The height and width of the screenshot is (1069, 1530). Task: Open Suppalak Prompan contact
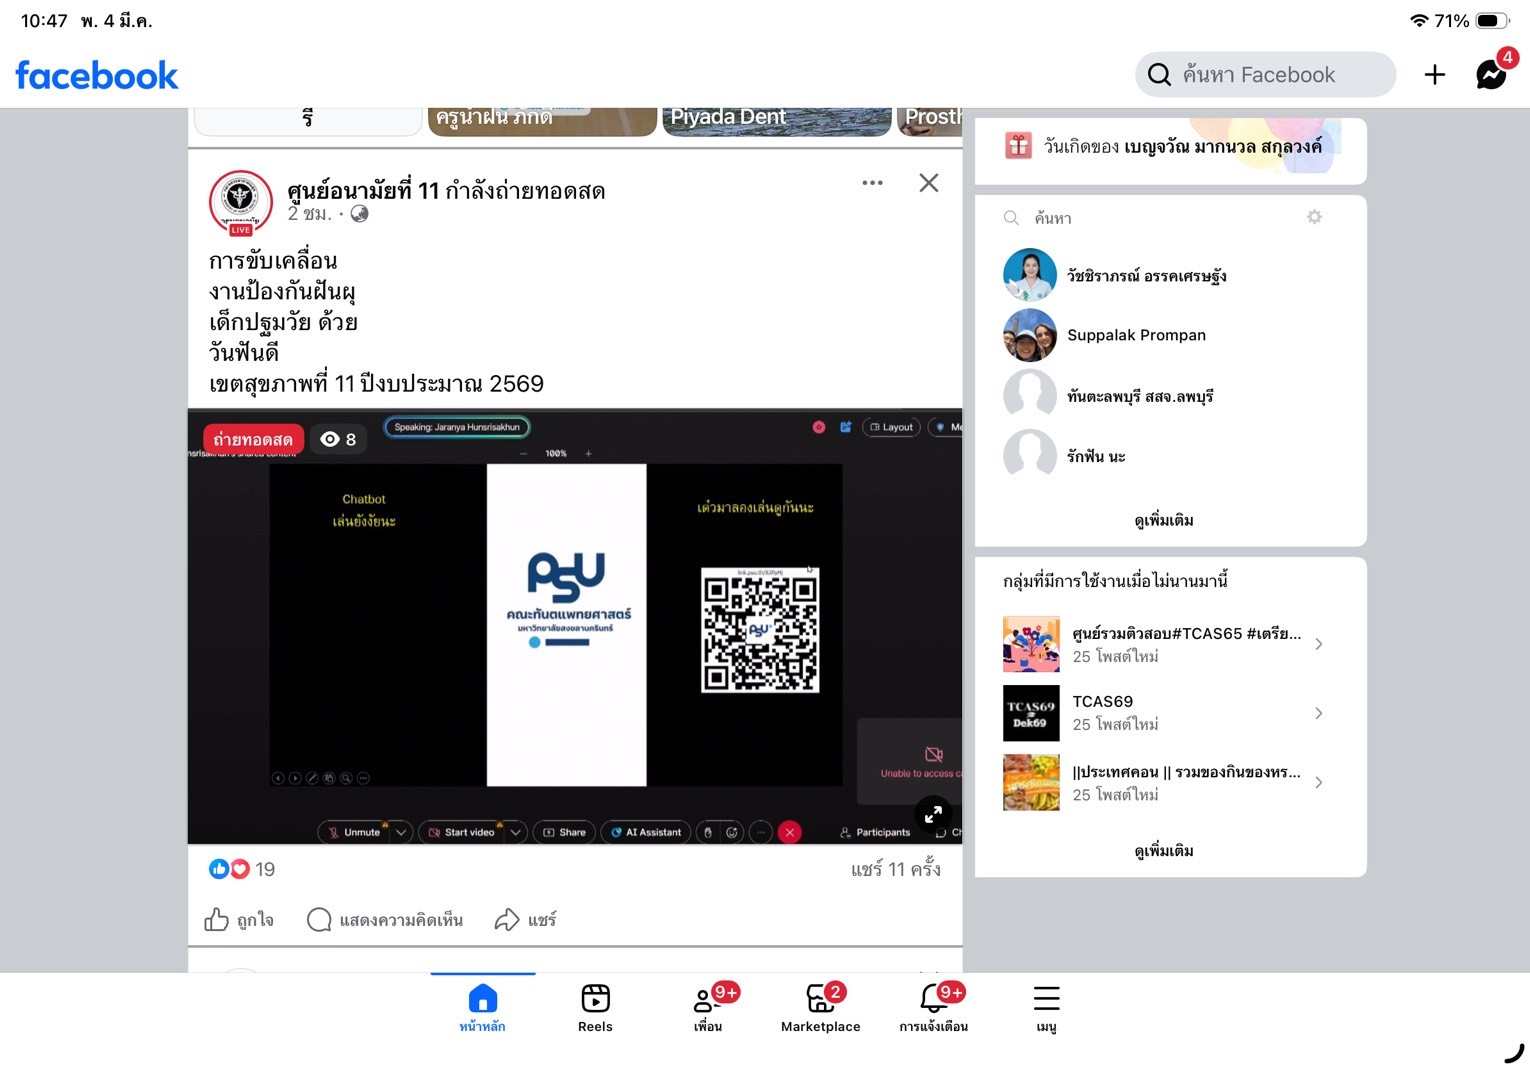point(1136,335)
